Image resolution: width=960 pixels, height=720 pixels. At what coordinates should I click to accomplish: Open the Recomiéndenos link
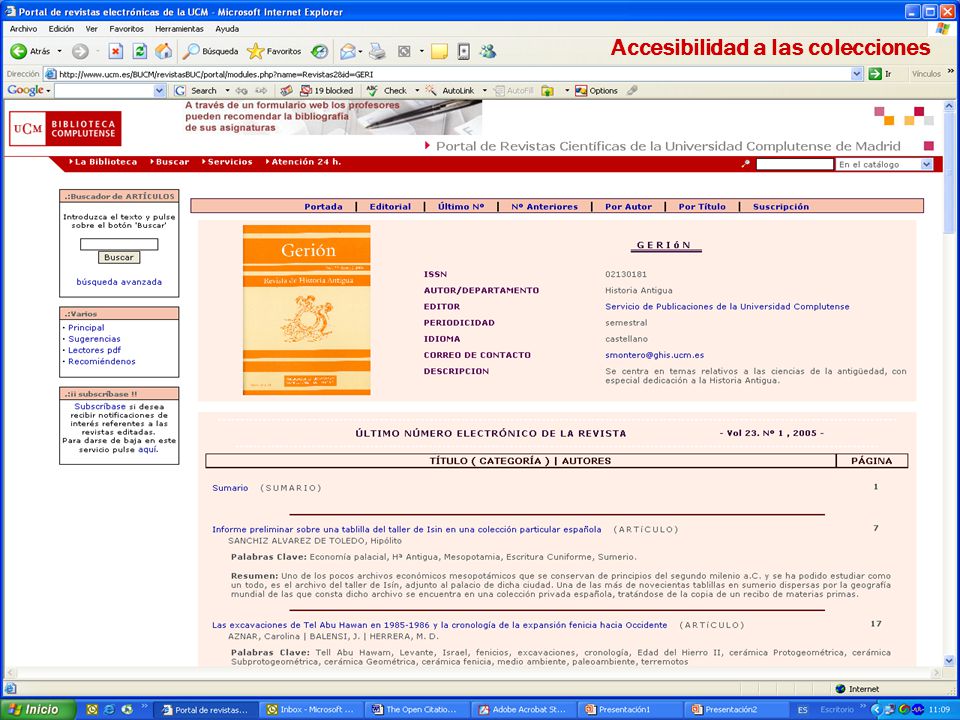[x=102, y=361]
